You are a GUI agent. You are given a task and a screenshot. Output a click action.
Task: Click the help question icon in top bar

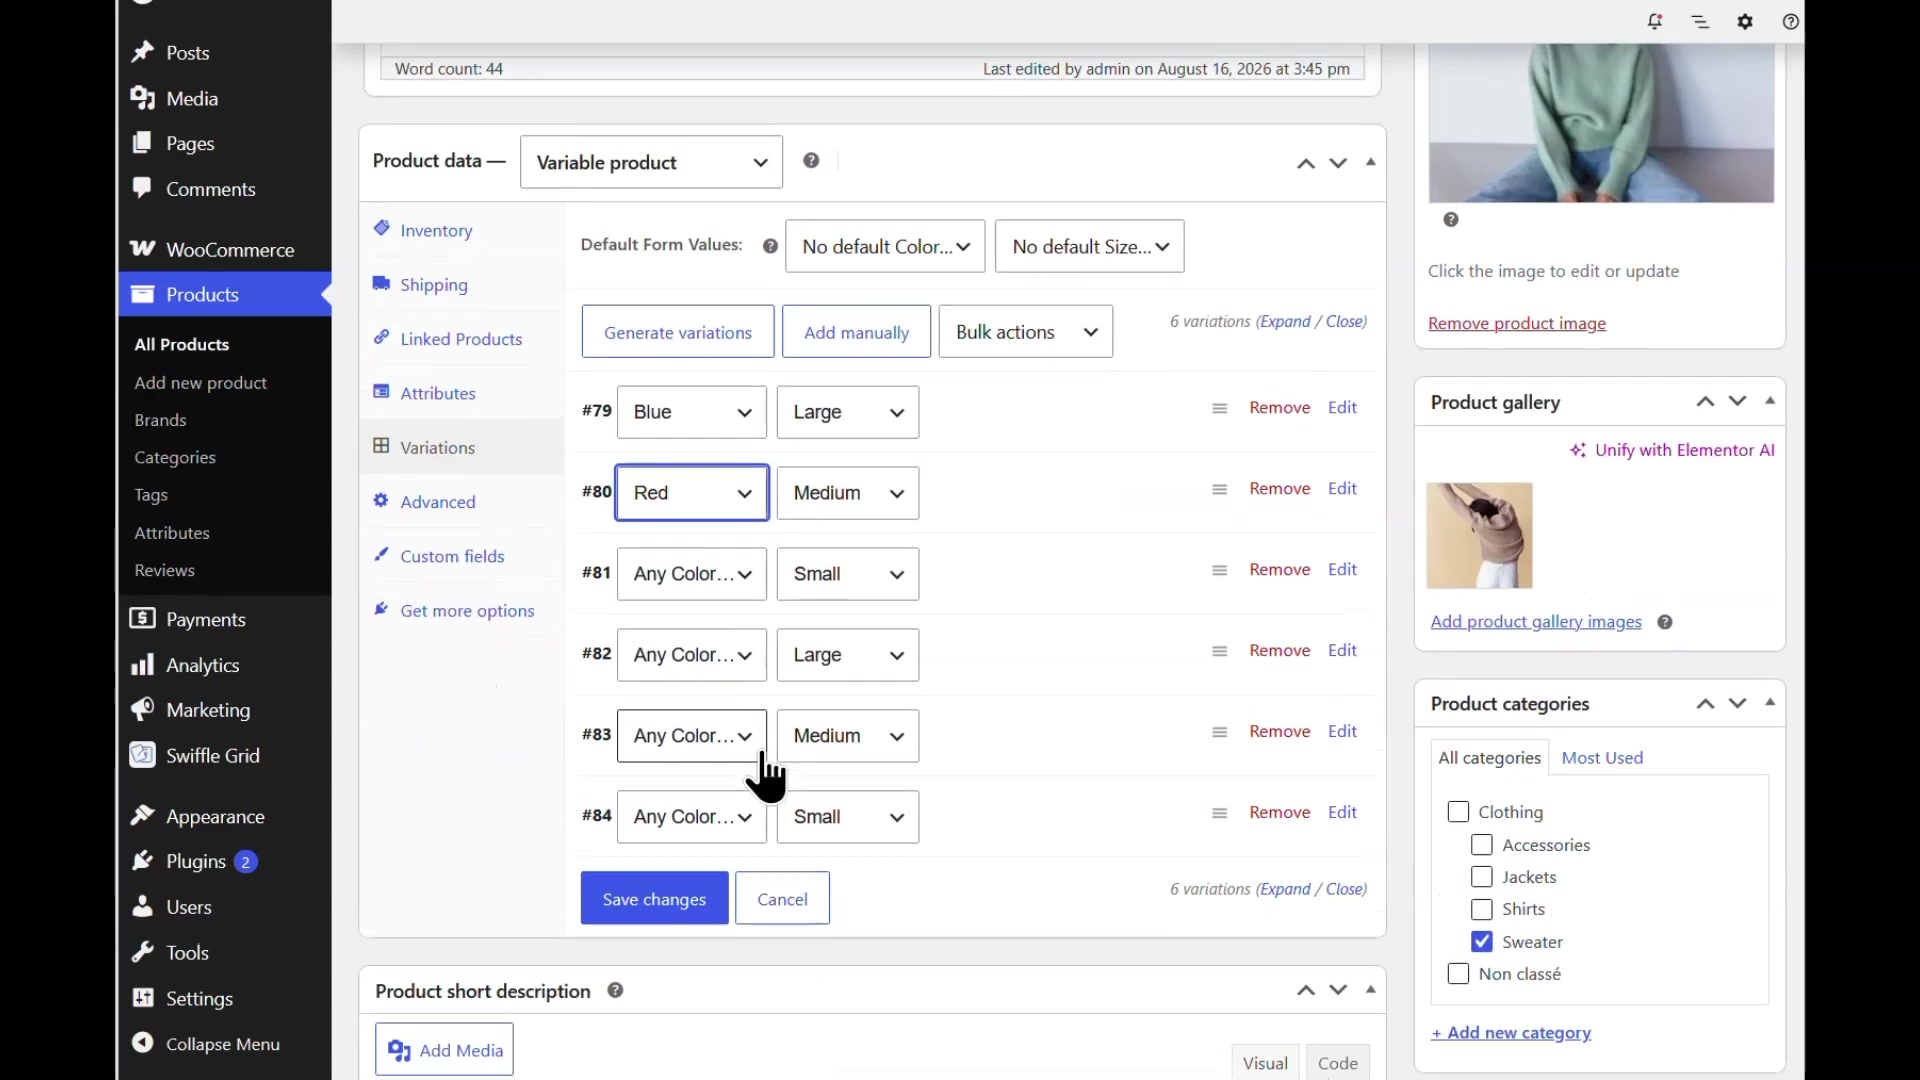(x=1790, y=21)
